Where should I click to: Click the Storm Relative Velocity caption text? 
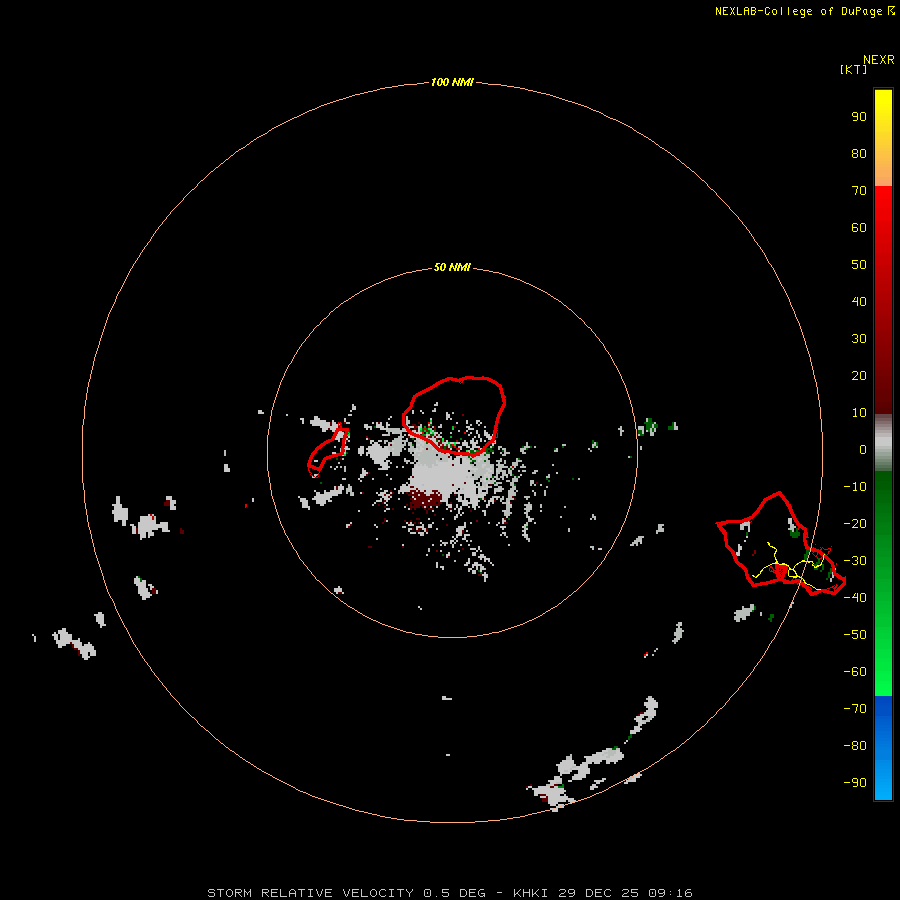coord(449,893)
